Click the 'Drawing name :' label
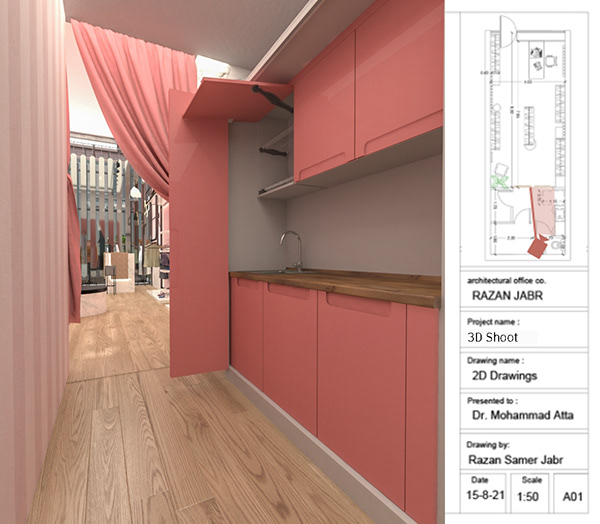Screen dimensions: 600x524 [495, 361]
